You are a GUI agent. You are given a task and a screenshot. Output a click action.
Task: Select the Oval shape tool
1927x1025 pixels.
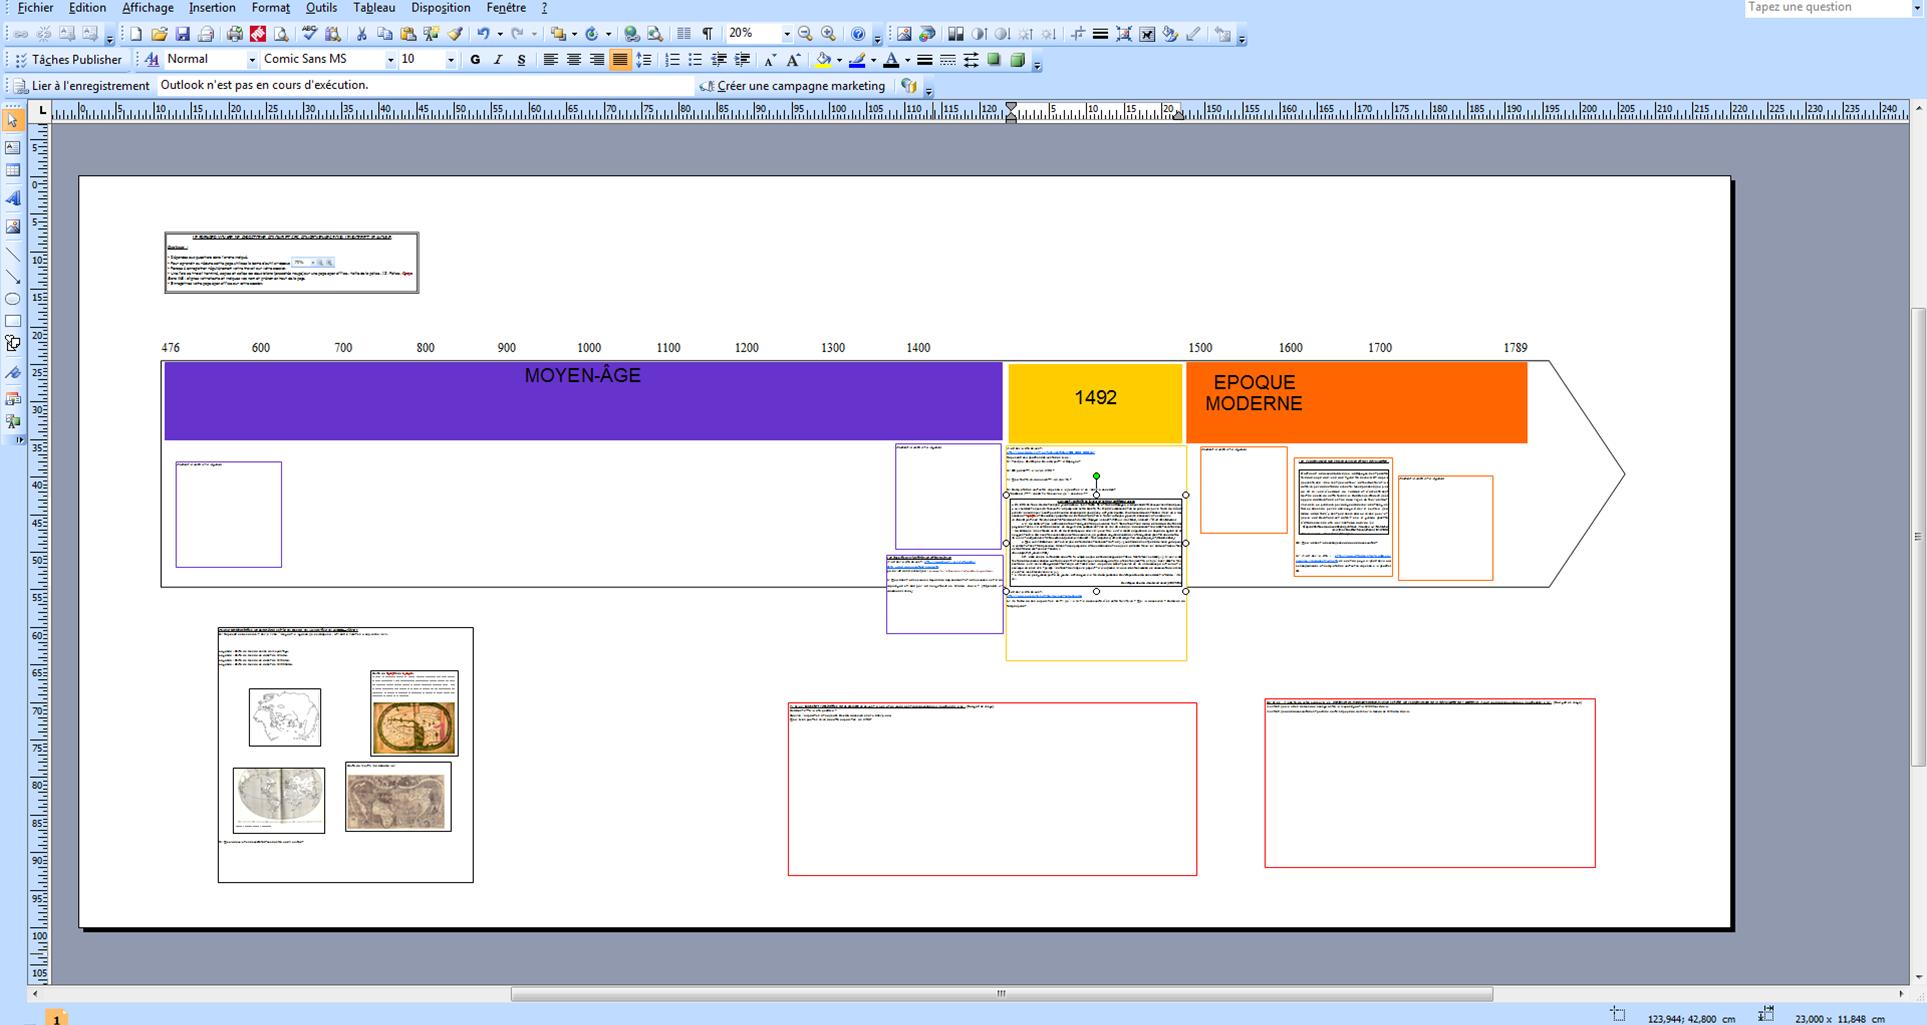pos(13,299)
